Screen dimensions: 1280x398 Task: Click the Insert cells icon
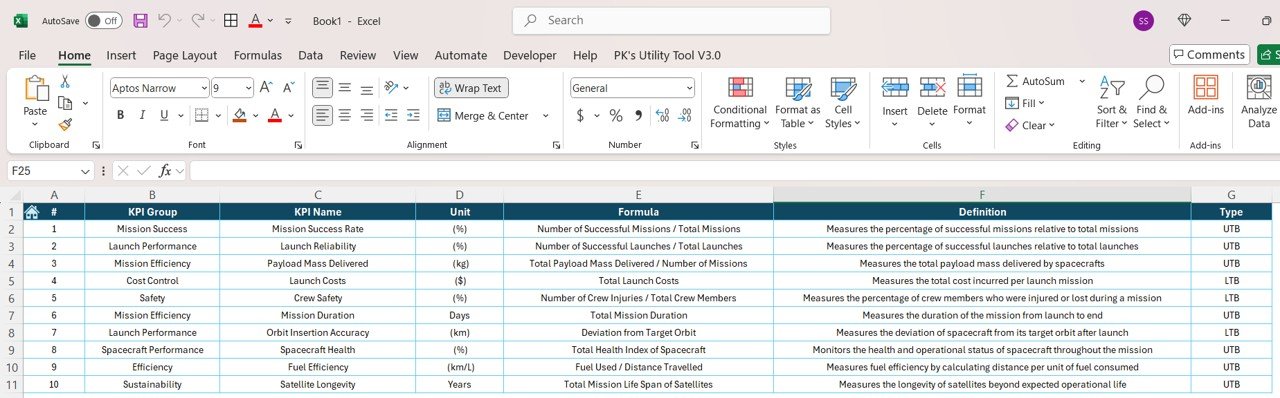[x=895, y=88]
